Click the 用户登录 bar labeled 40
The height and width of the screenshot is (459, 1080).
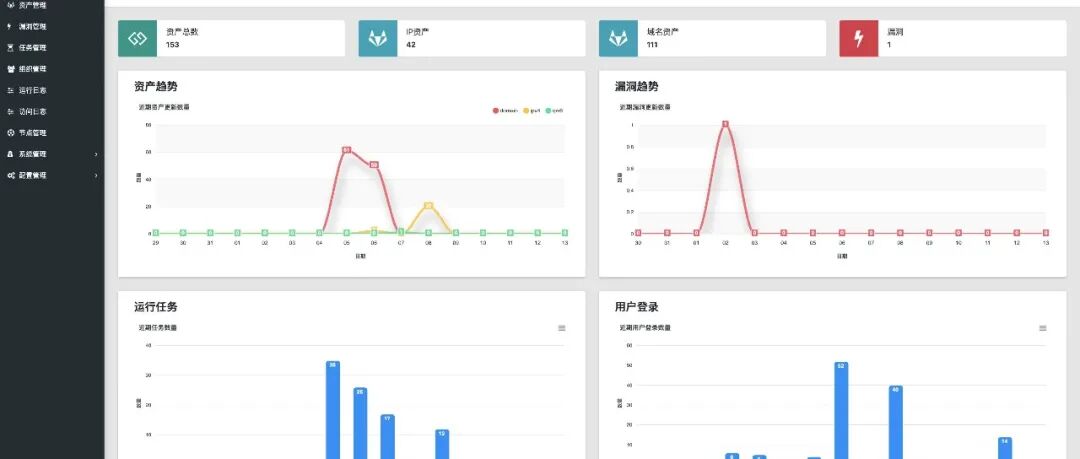(x=895, y=422)
